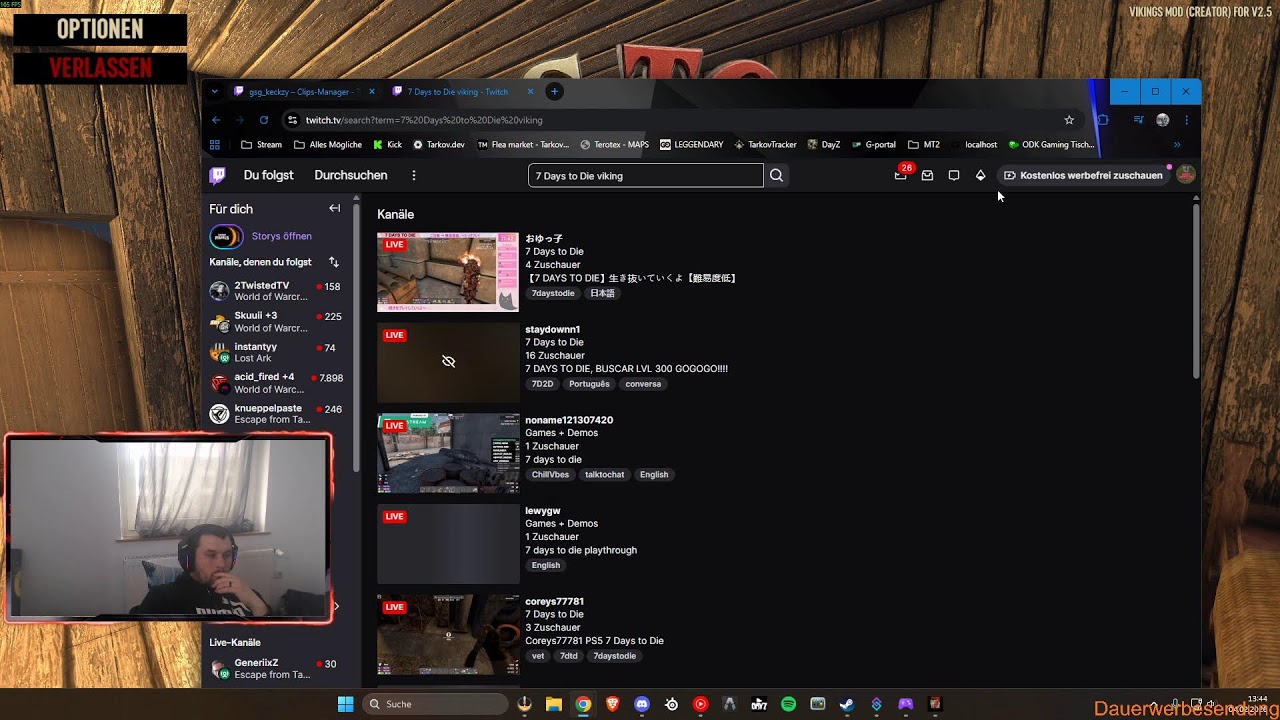
Task: Open the G-portal bookmark
Action: pos(873,145)
